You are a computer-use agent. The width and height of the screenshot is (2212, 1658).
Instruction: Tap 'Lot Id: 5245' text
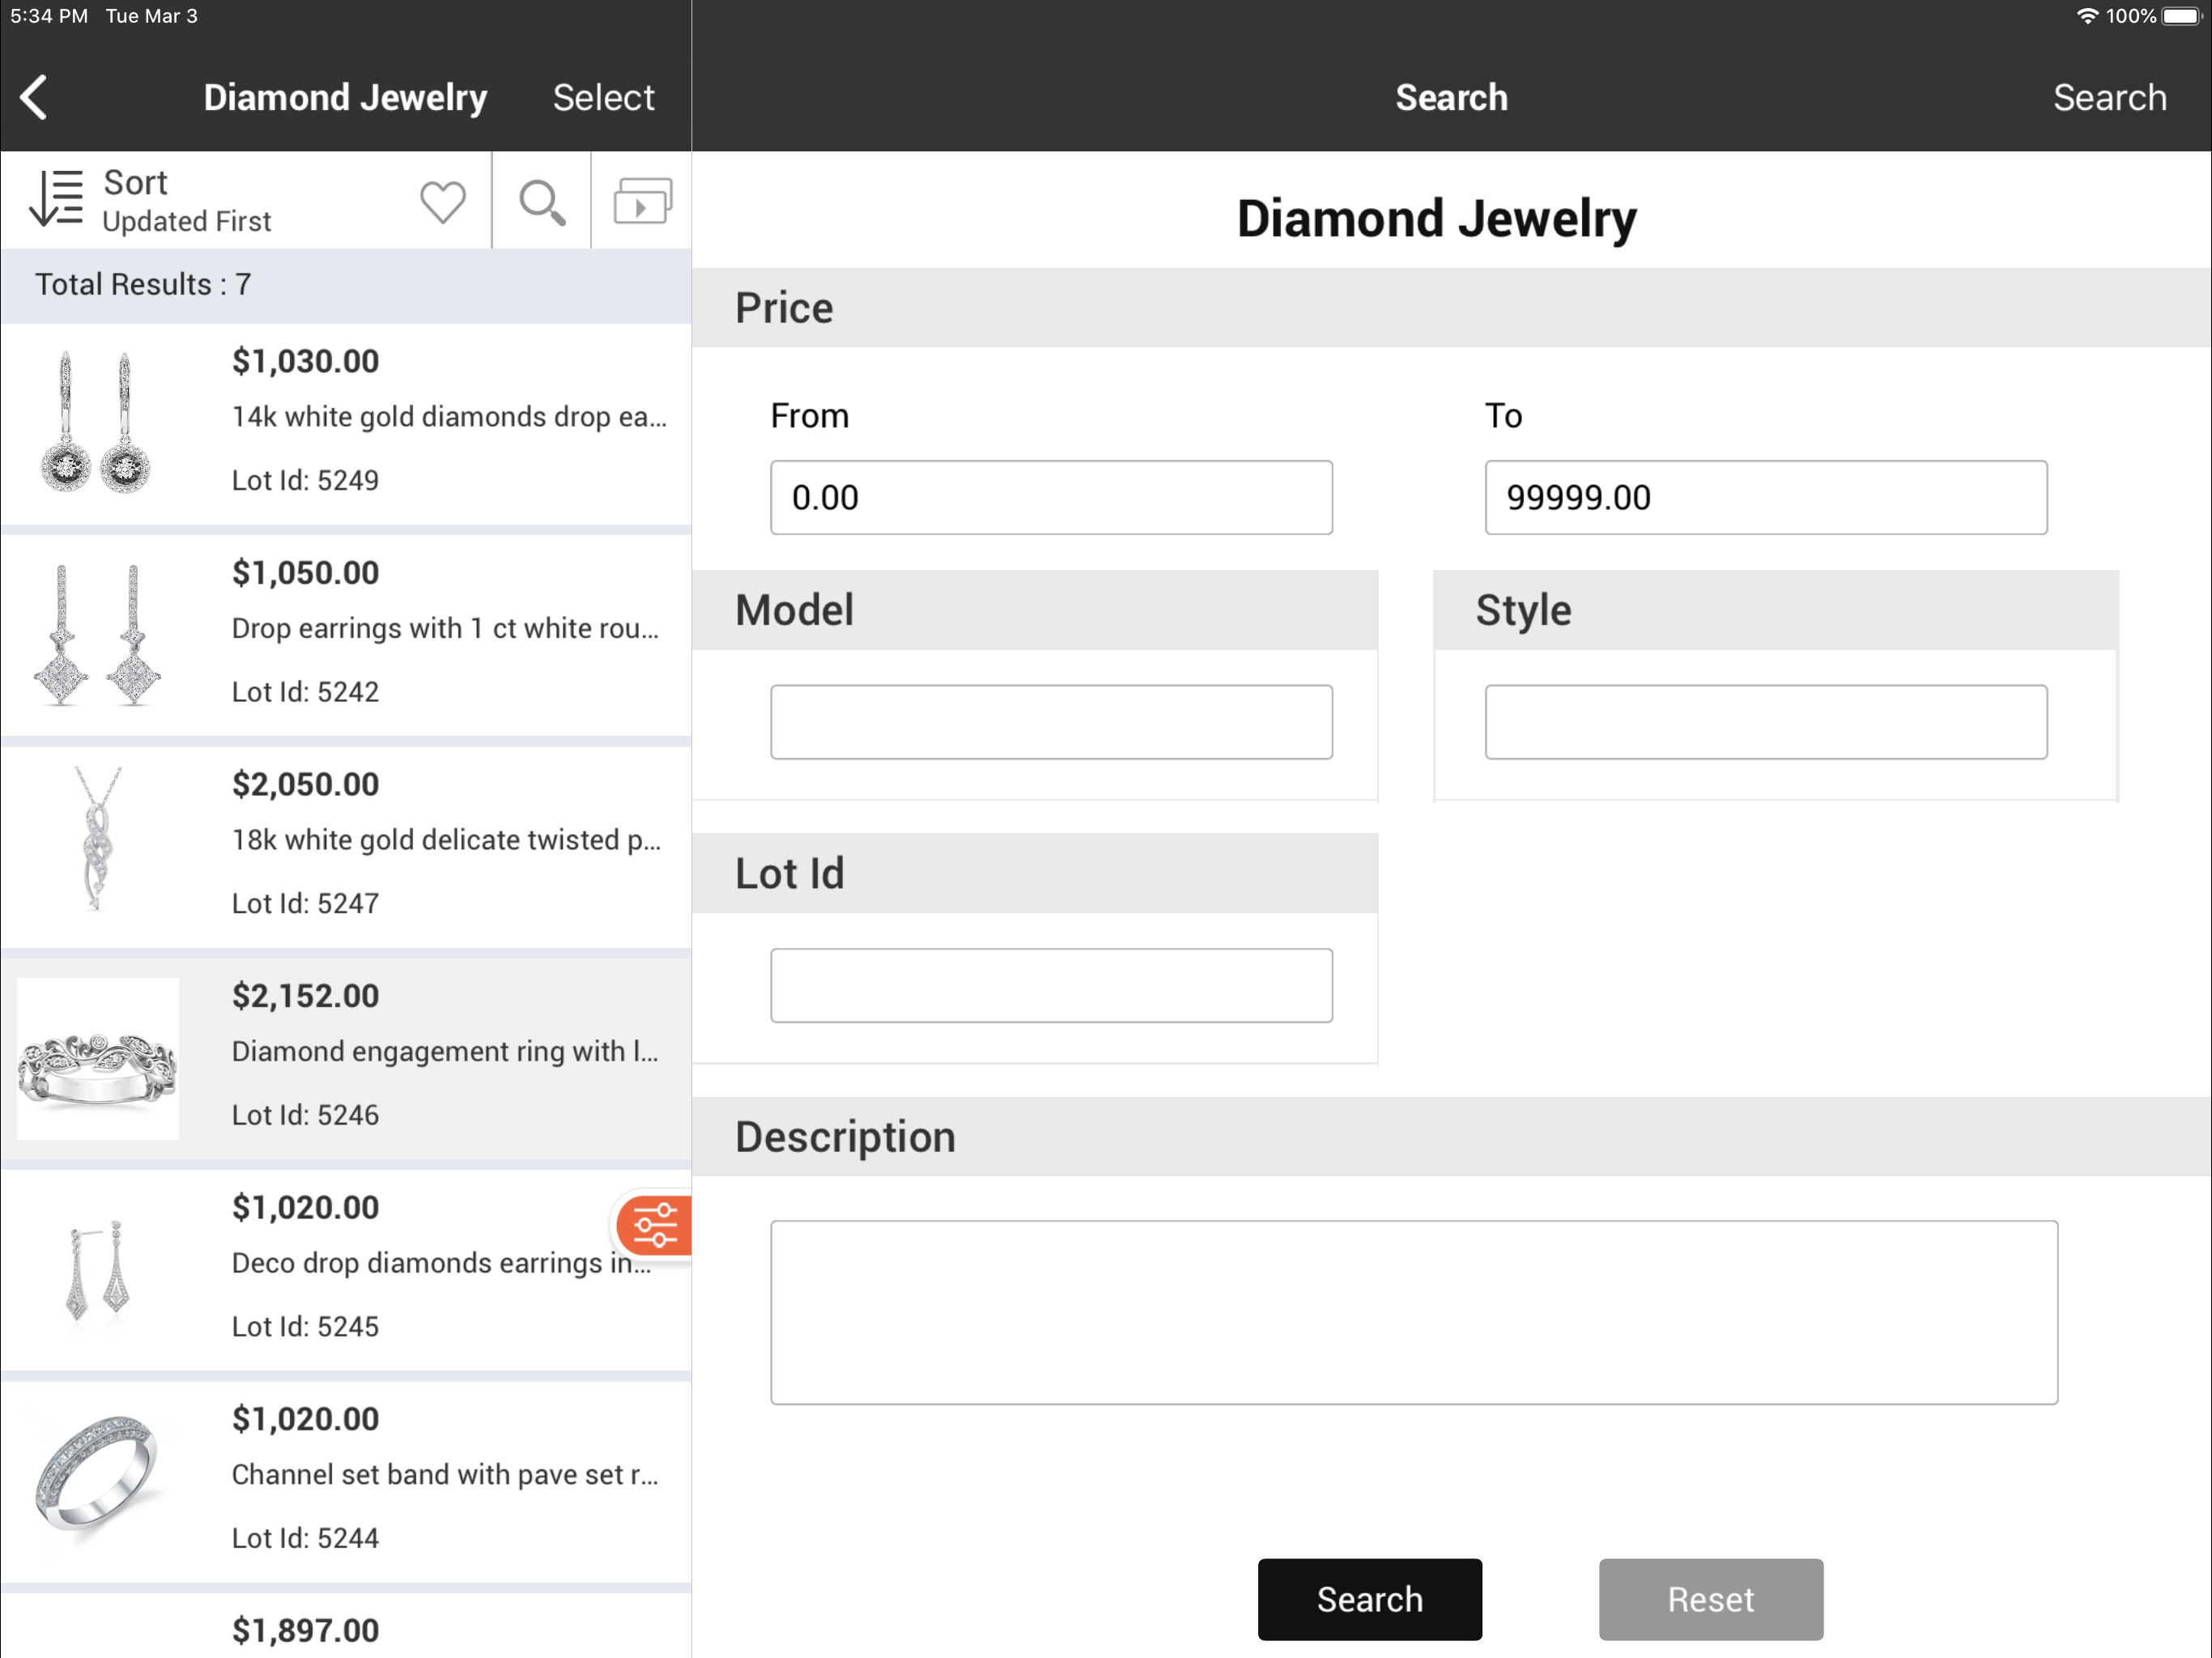click(x=306, y=1327)
